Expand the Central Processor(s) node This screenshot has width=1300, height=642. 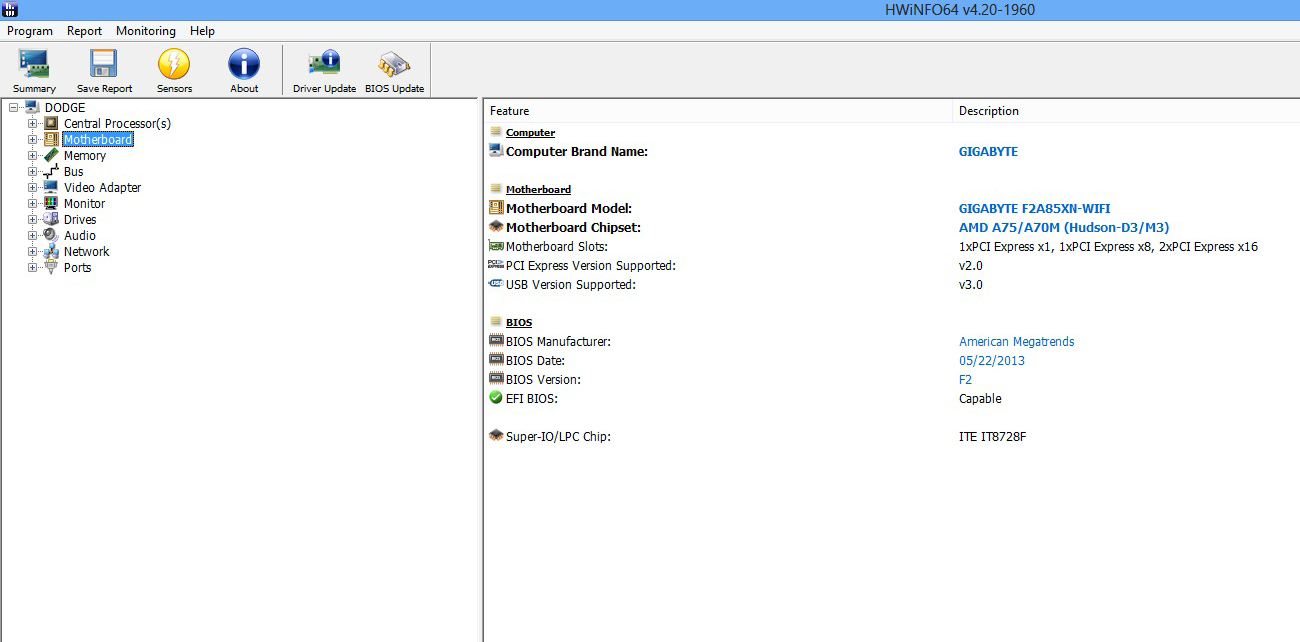pos(33,123)
